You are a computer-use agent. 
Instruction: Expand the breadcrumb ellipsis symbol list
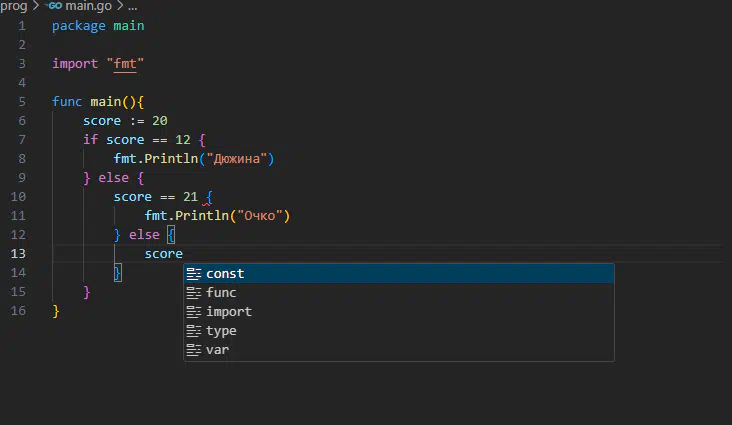pos(133,7)
